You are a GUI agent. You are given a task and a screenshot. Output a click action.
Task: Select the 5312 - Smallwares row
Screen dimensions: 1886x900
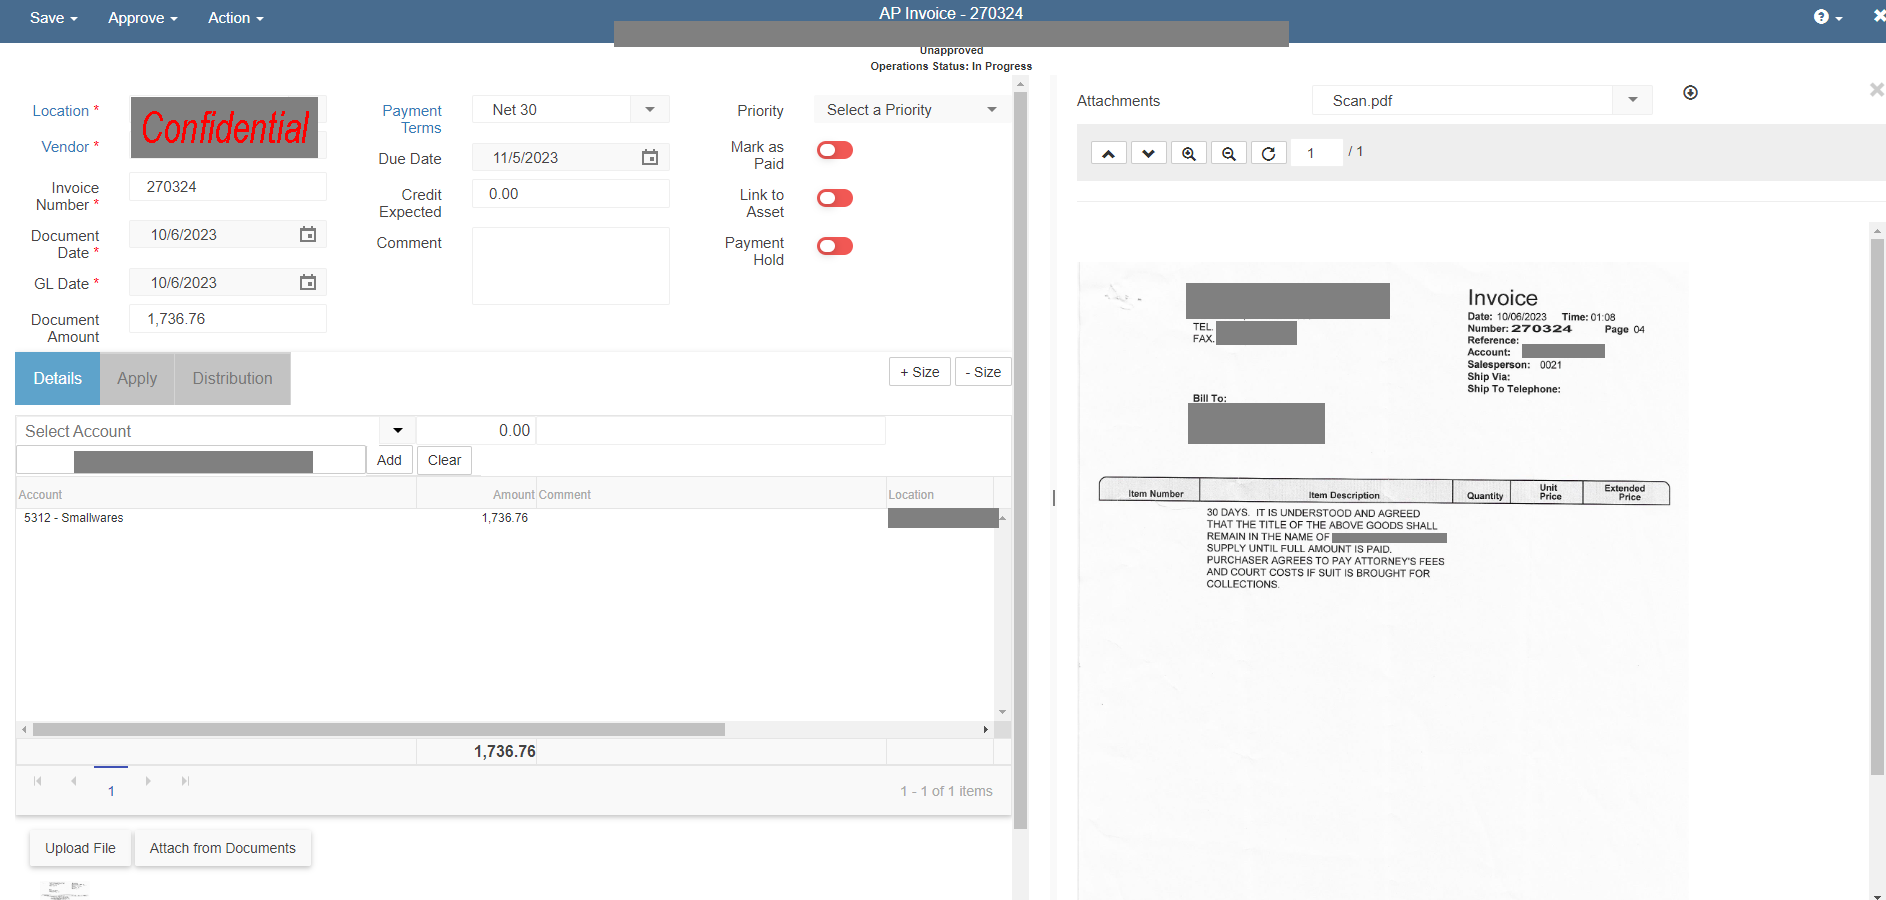pos(505,518)
